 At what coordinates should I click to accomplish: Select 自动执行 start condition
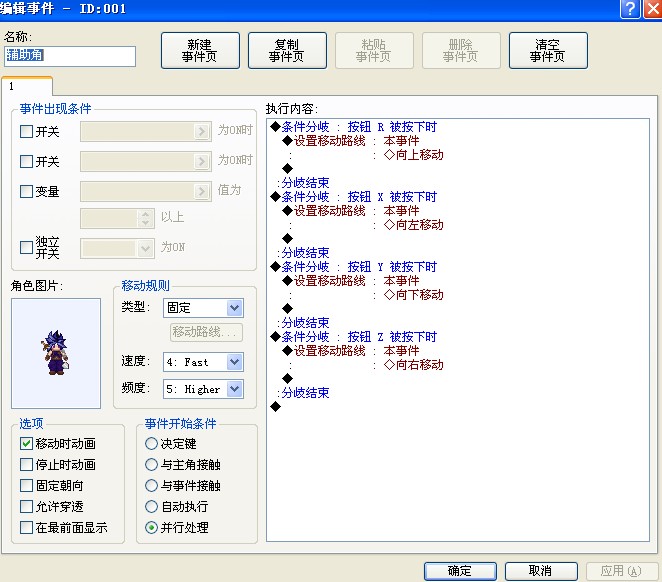coord(151,506)
